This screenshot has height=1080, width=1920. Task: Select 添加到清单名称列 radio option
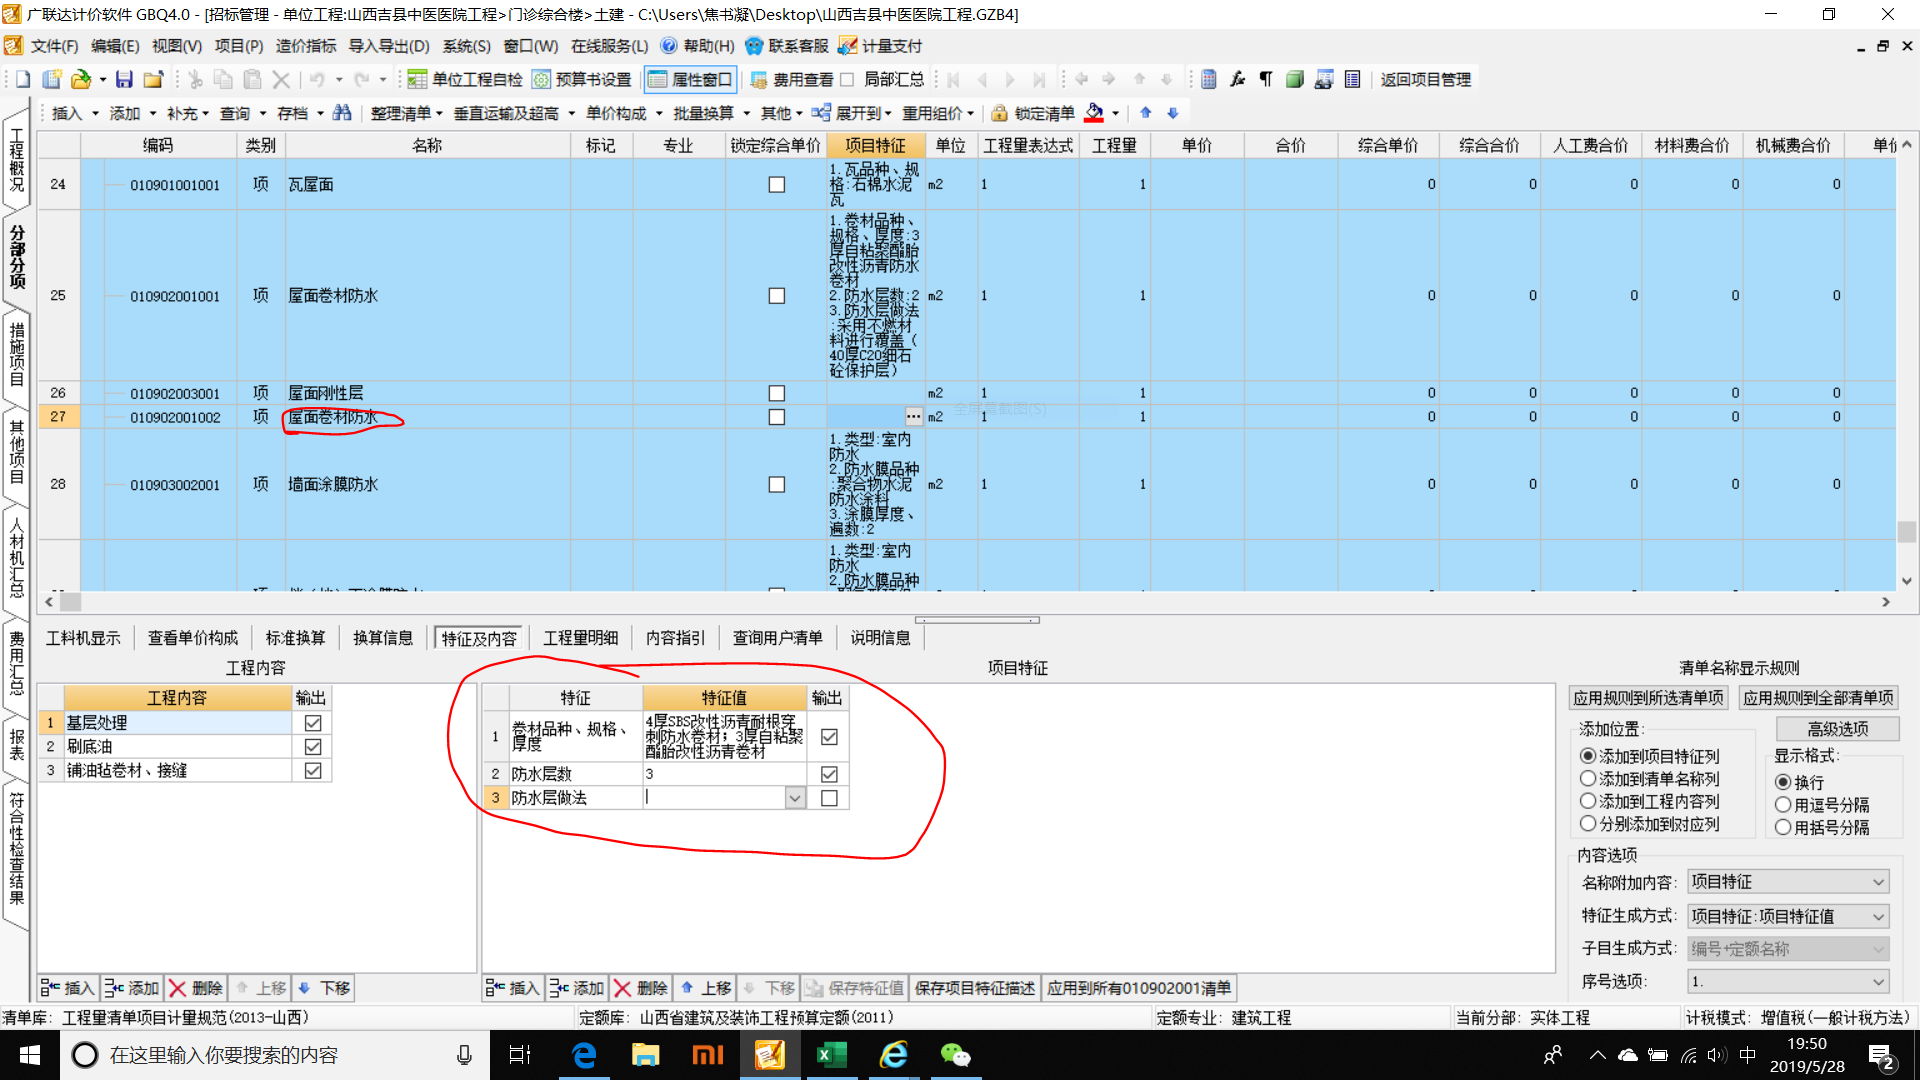pos(1588,779)
